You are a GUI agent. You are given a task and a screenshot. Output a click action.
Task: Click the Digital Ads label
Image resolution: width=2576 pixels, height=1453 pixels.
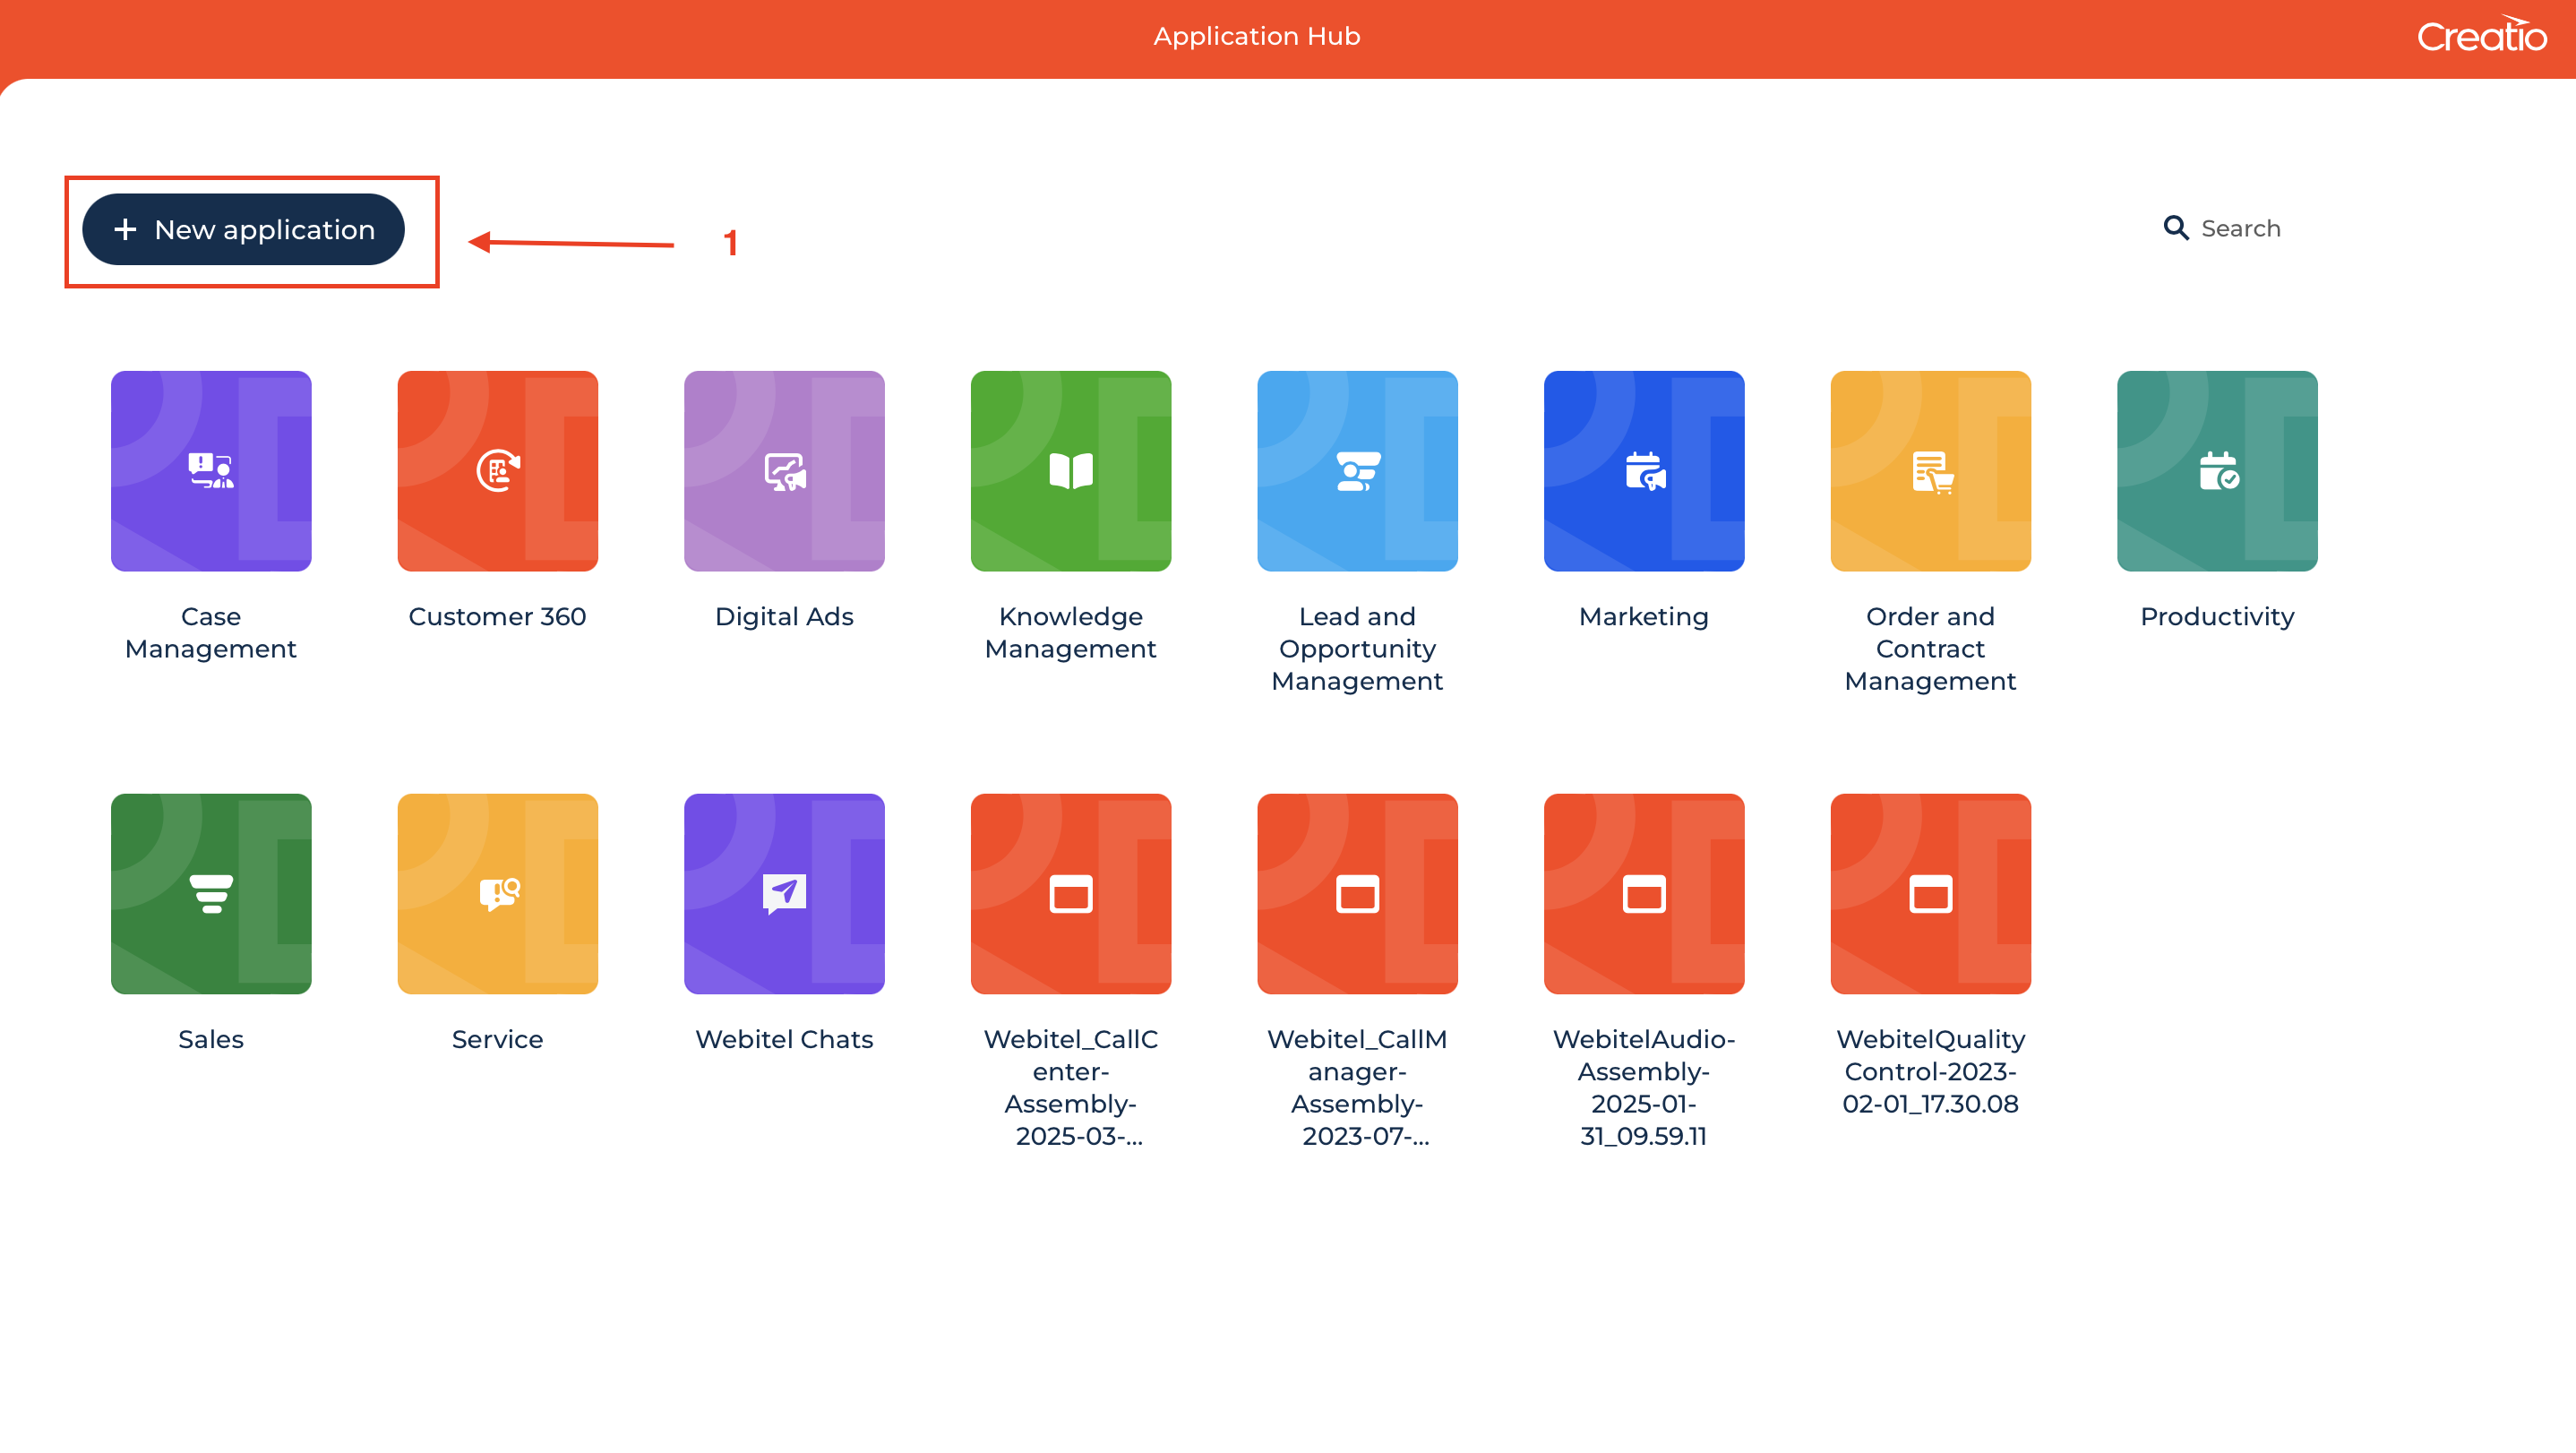(784, 616)
